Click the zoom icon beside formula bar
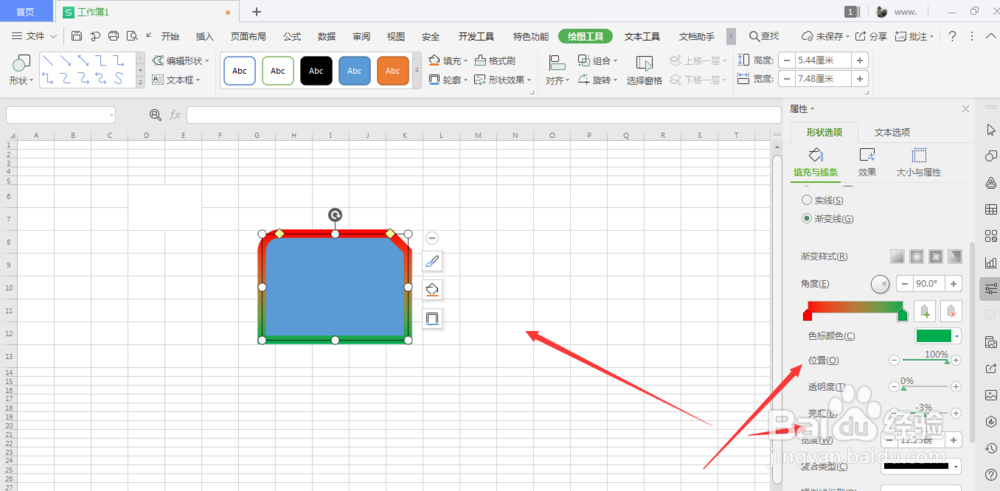 coord(155,115)
